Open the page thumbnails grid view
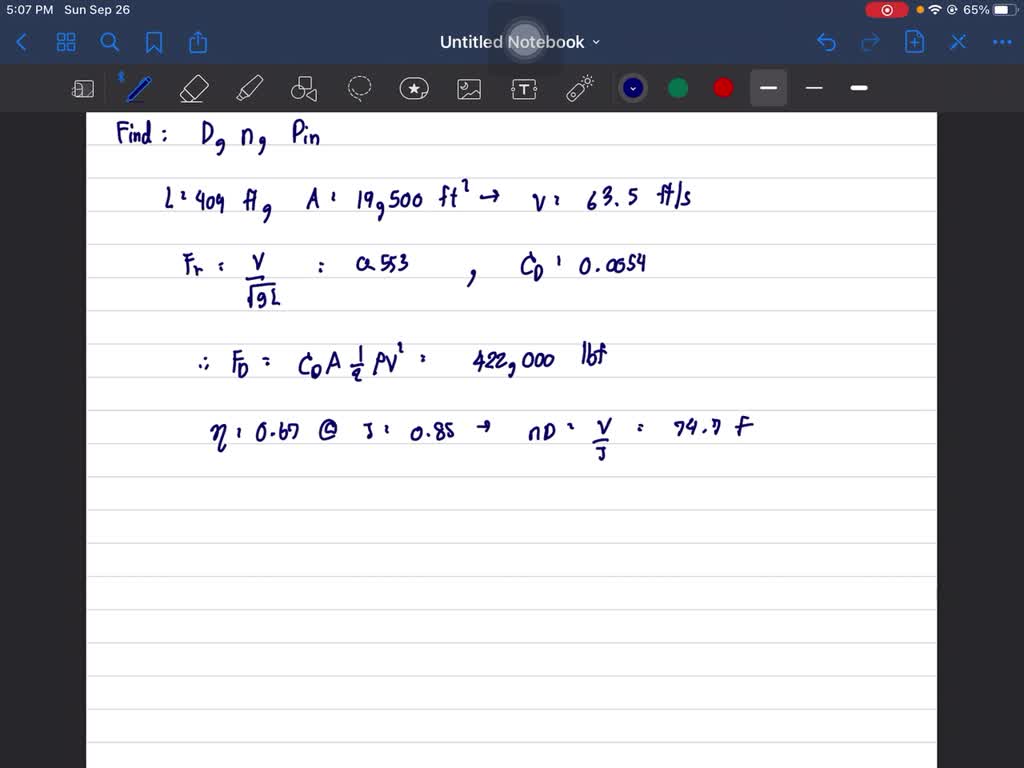The image size is (1024, 768). pos(66,42)
